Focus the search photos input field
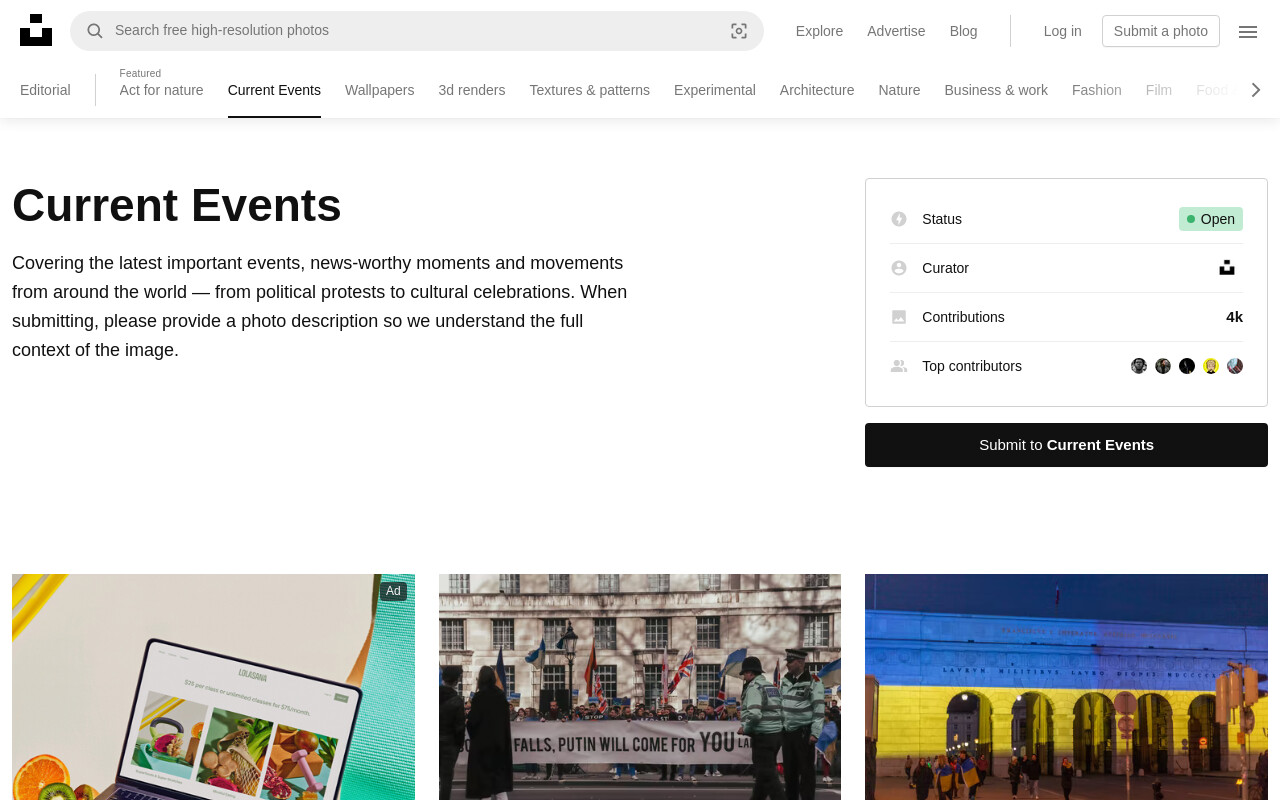Screen dimensions: 1280x800 click(416, 31)
